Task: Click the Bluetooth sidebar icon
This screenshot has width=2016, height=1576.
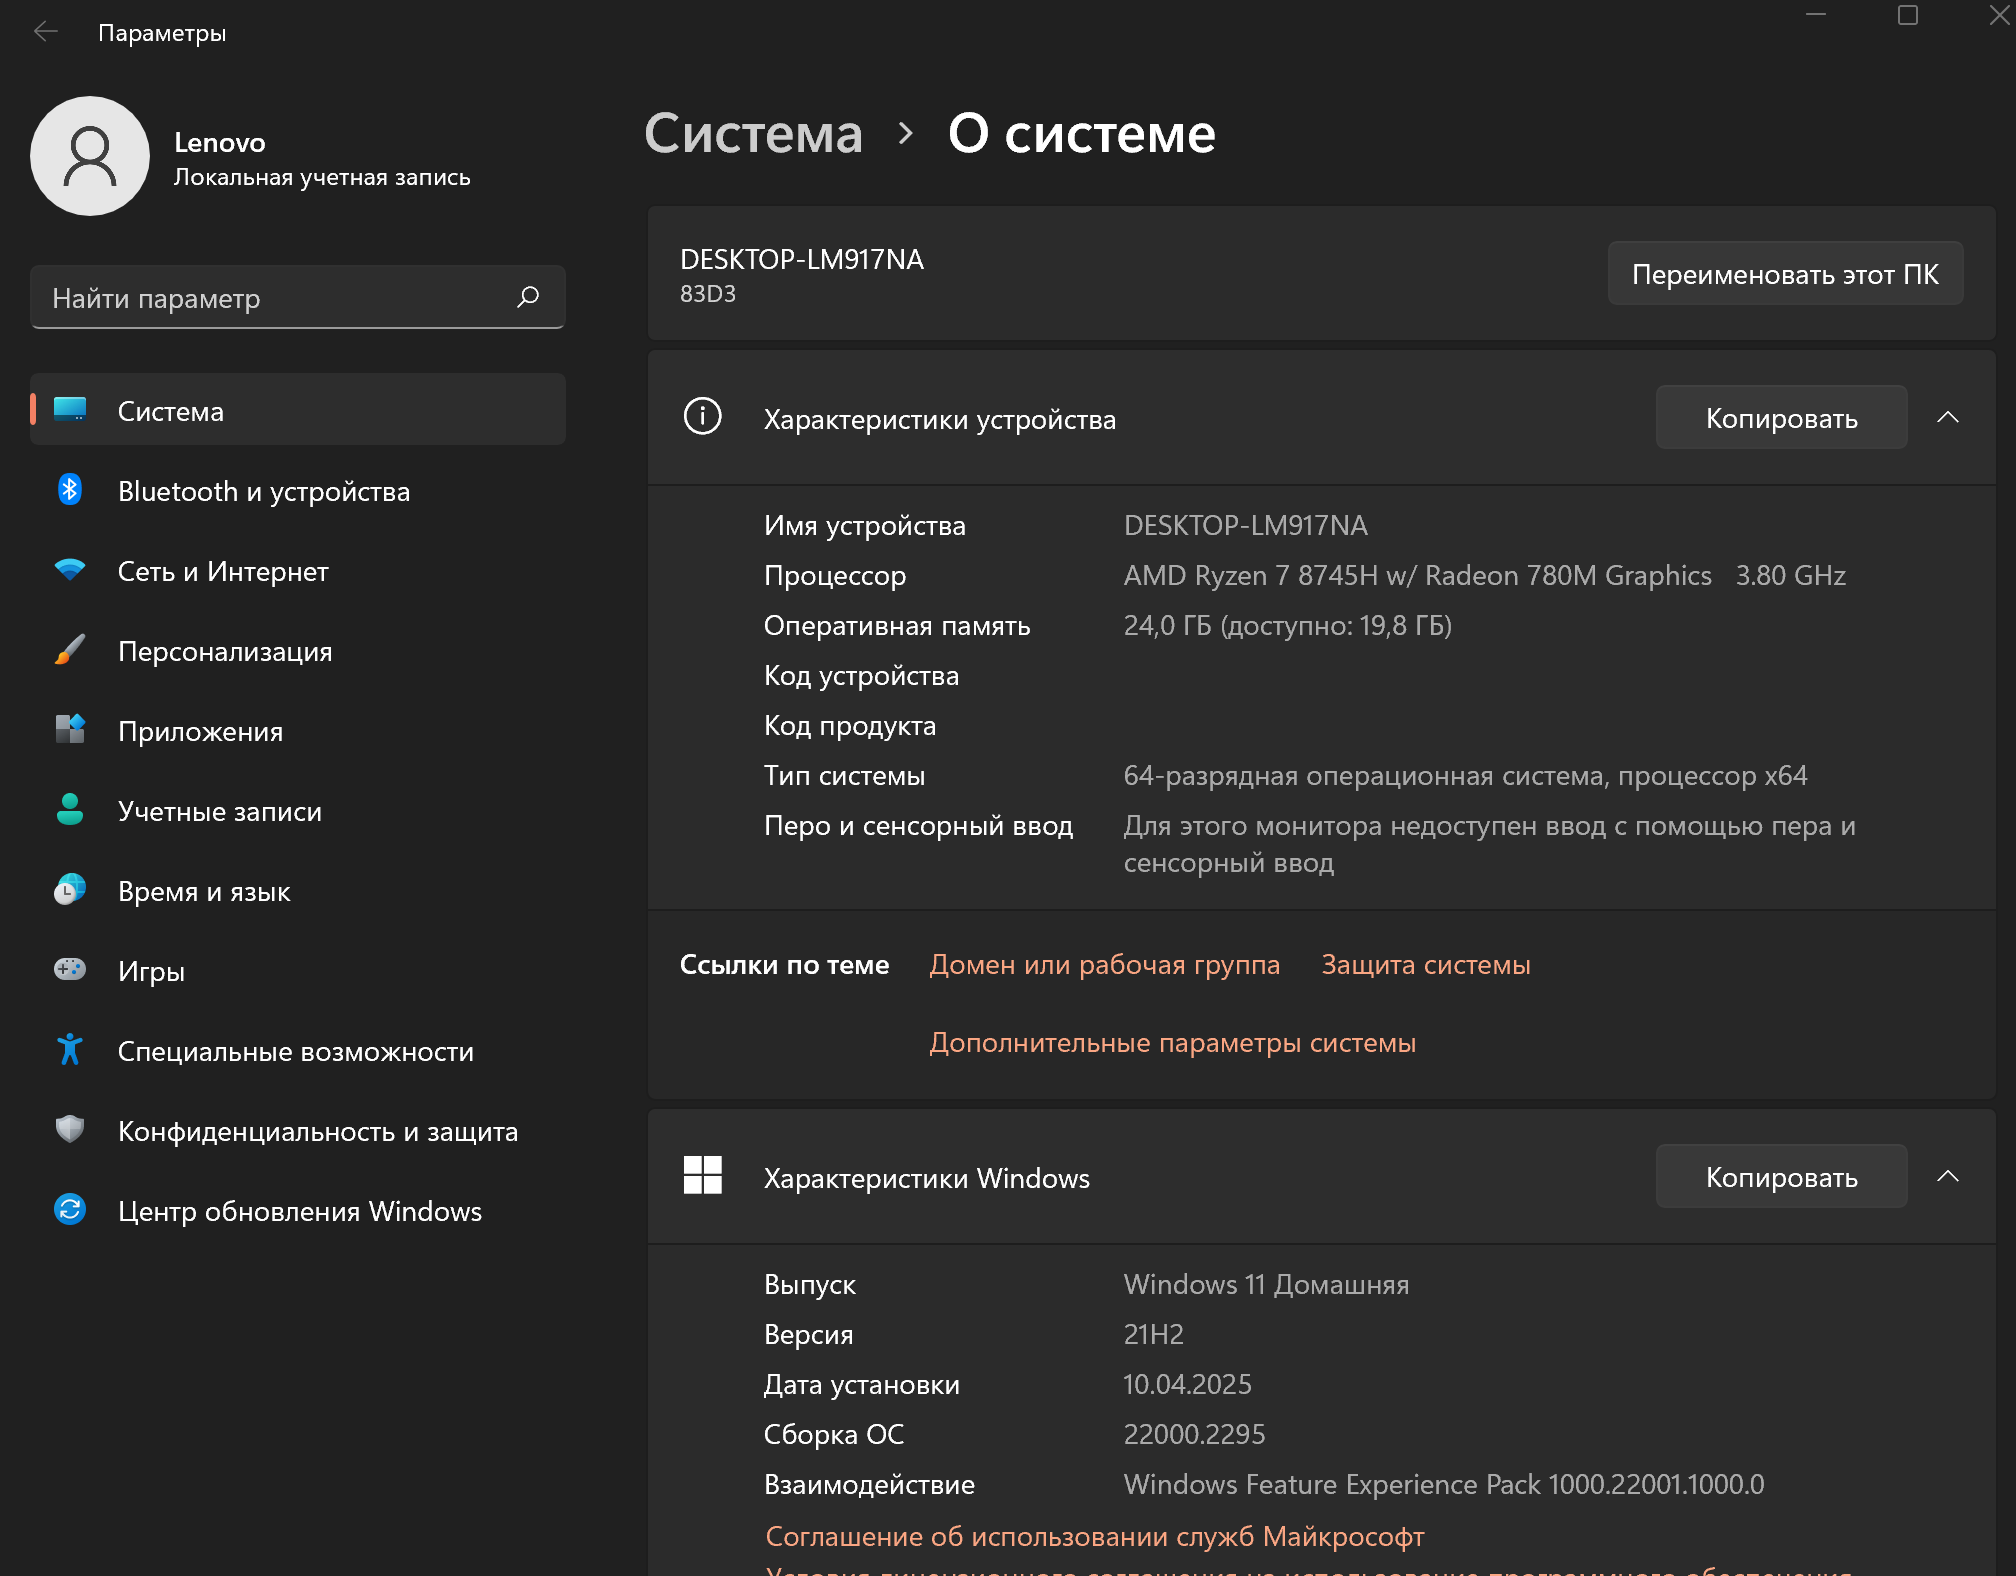Action: 70,490
